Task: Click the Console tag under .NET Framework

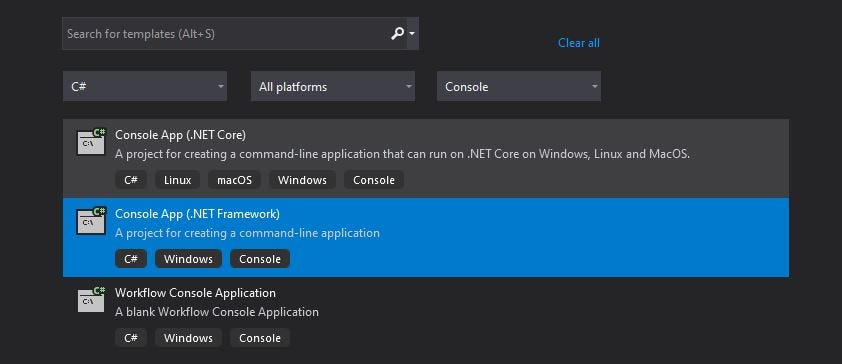Action: [260, 259]
